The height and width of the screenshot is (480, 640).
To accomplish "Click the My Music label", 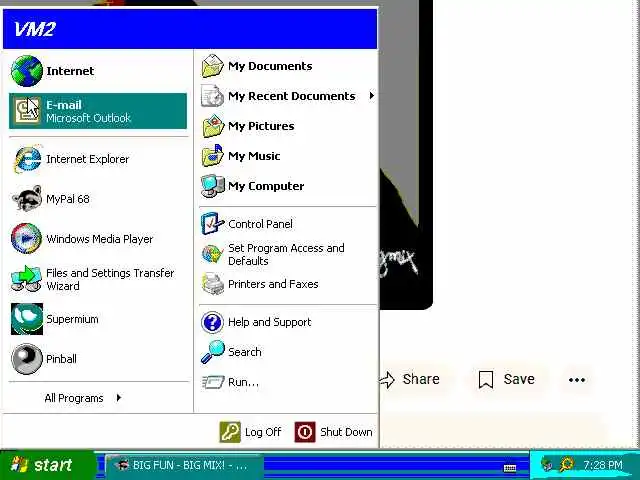I will pos(254,156).
